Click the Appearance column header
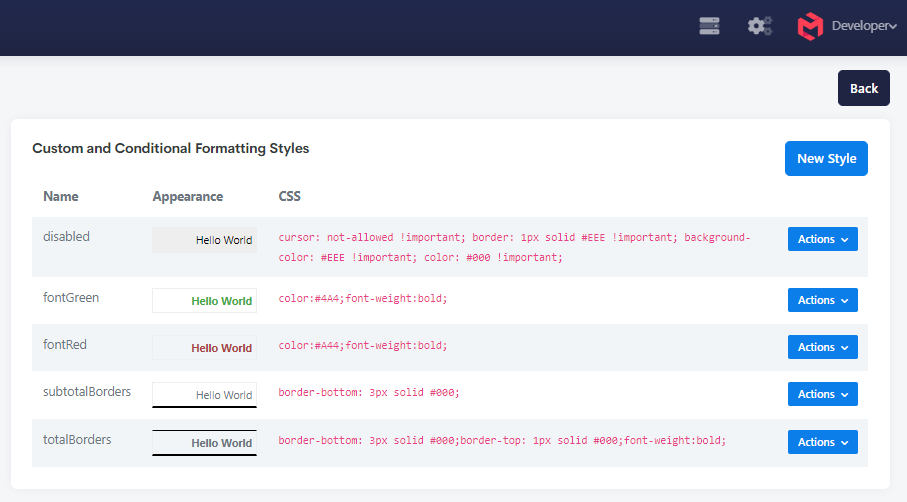The image size is (907, 502). (187, 197)
